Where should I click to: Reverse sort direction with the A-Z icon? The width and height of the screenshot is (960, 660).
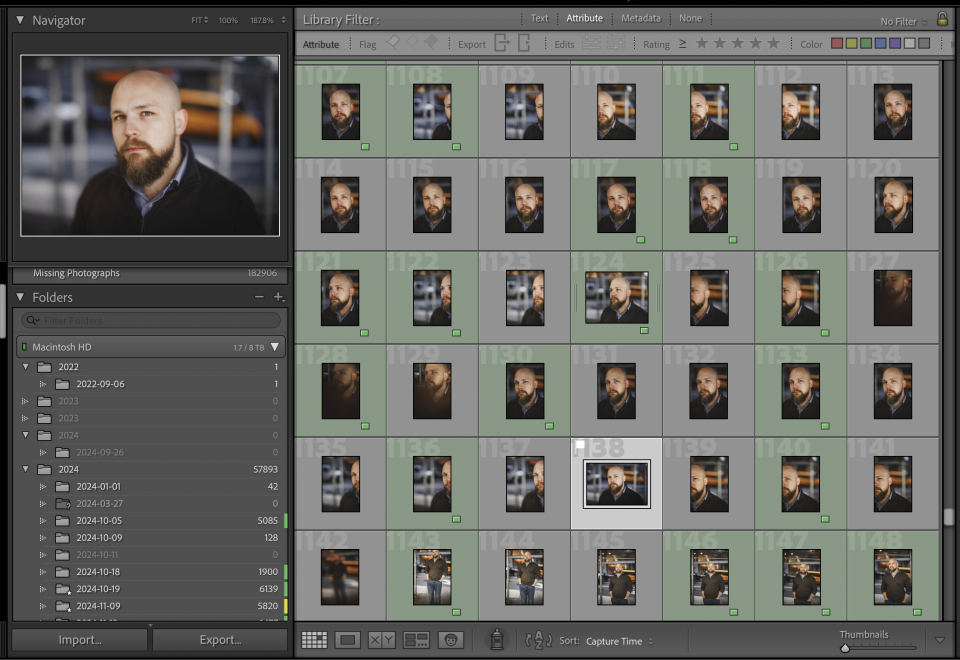[x=537, y=640]
